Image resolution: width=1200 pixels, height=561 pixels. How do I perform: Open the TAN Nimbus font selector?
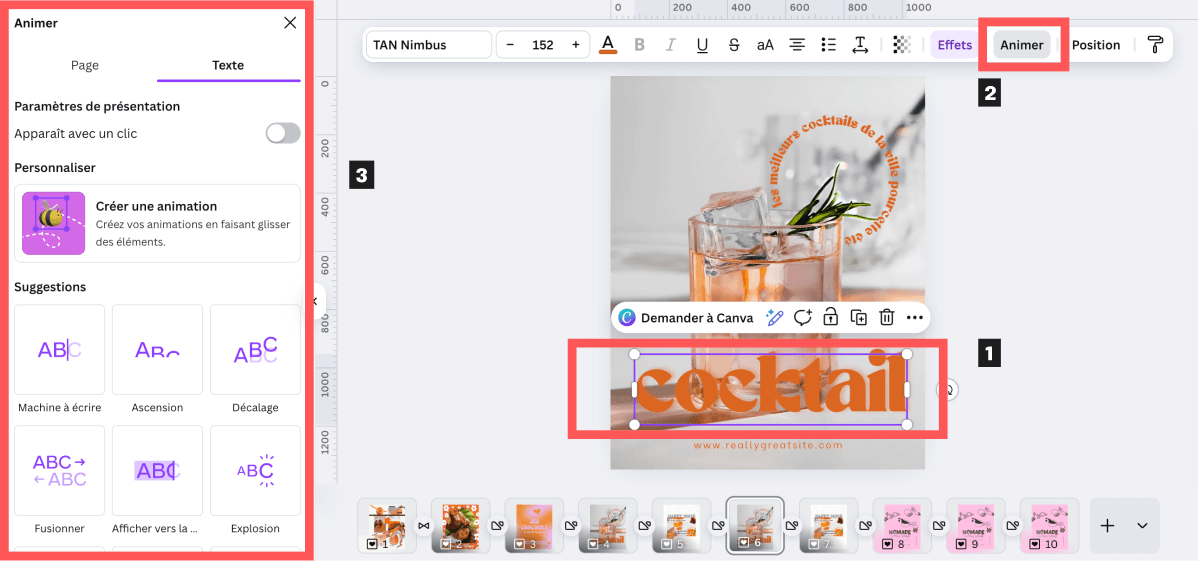429,45
